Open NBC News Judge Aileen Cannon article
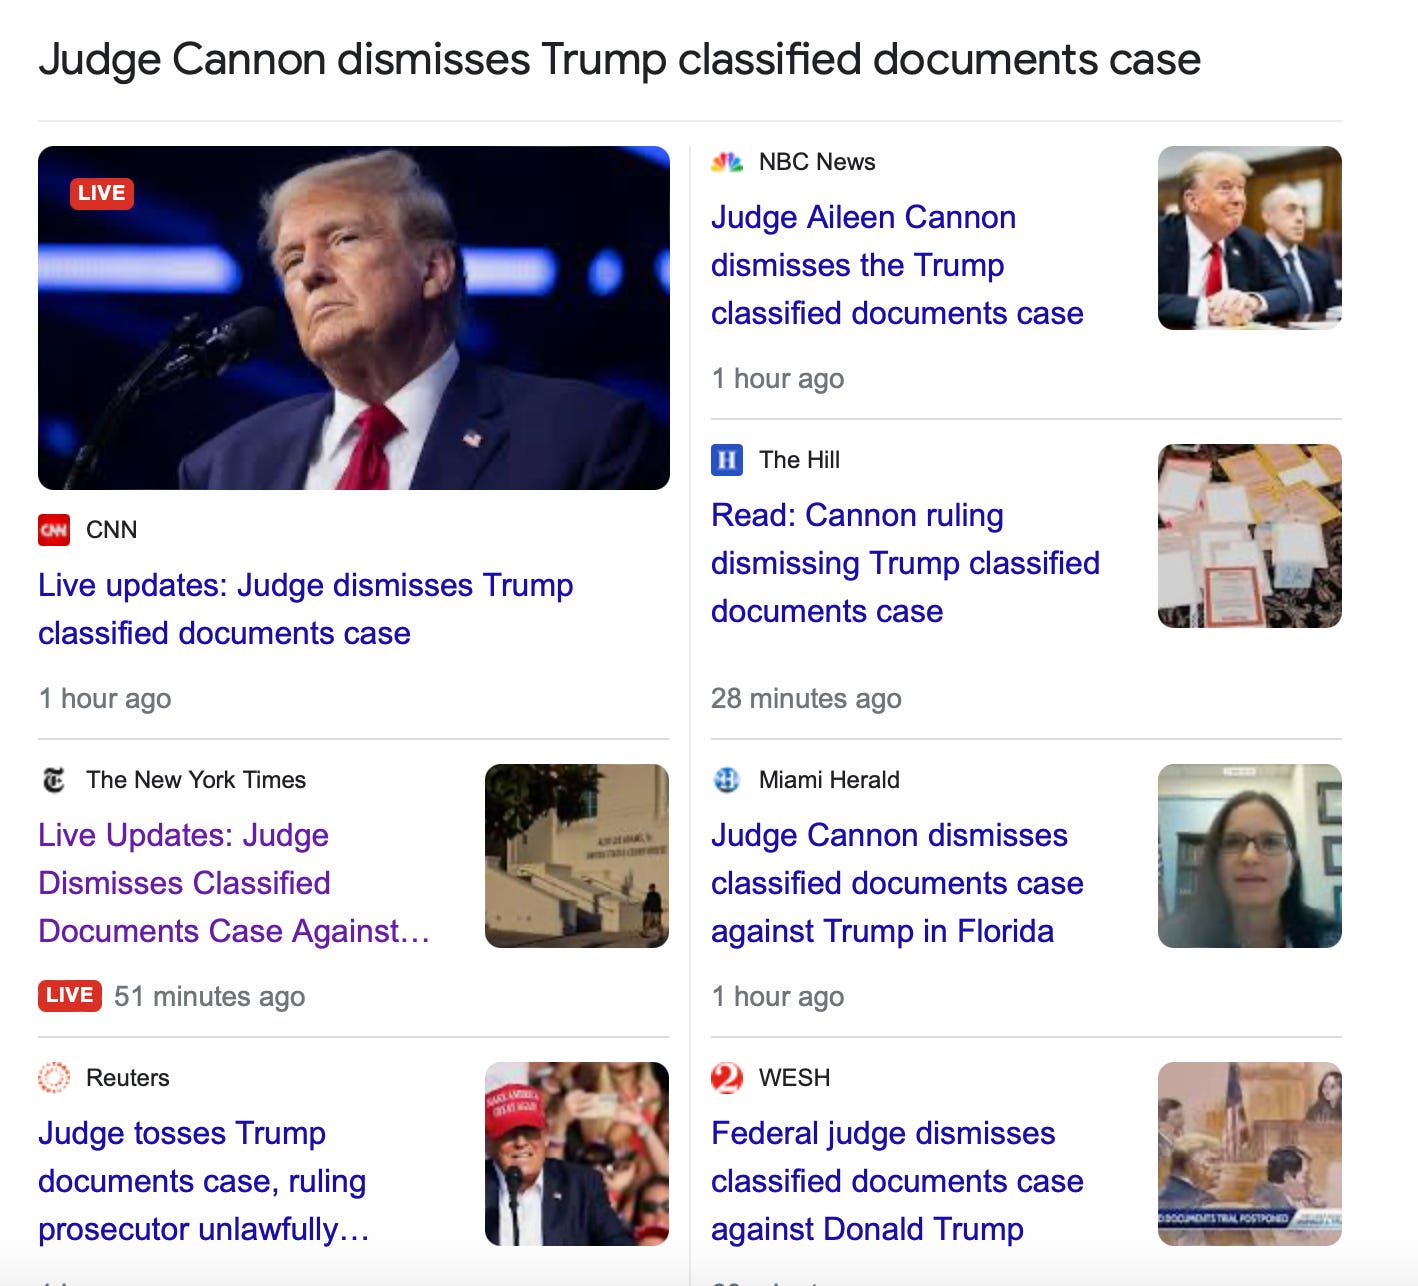Image resolution: width=1418 pixels, height=1286 pixels. pyautogui.click(x=897, y=265)
